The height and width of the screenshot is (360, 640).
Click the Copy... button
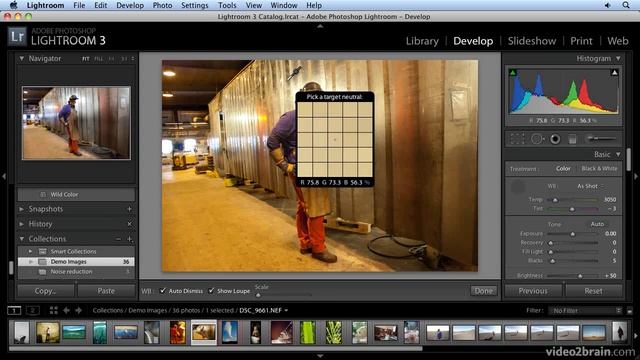46,291
